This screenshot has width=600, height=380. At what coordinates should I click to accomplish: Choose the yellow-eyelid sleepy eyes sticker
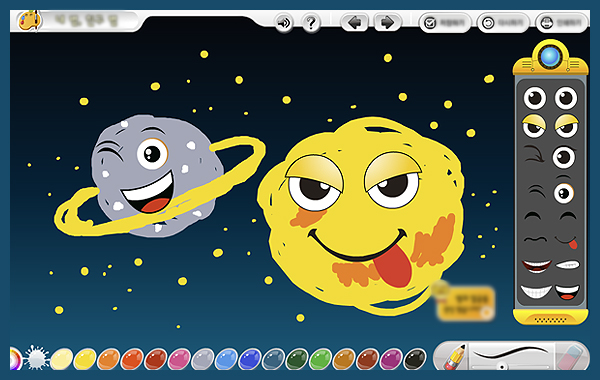tap(550, 126)
